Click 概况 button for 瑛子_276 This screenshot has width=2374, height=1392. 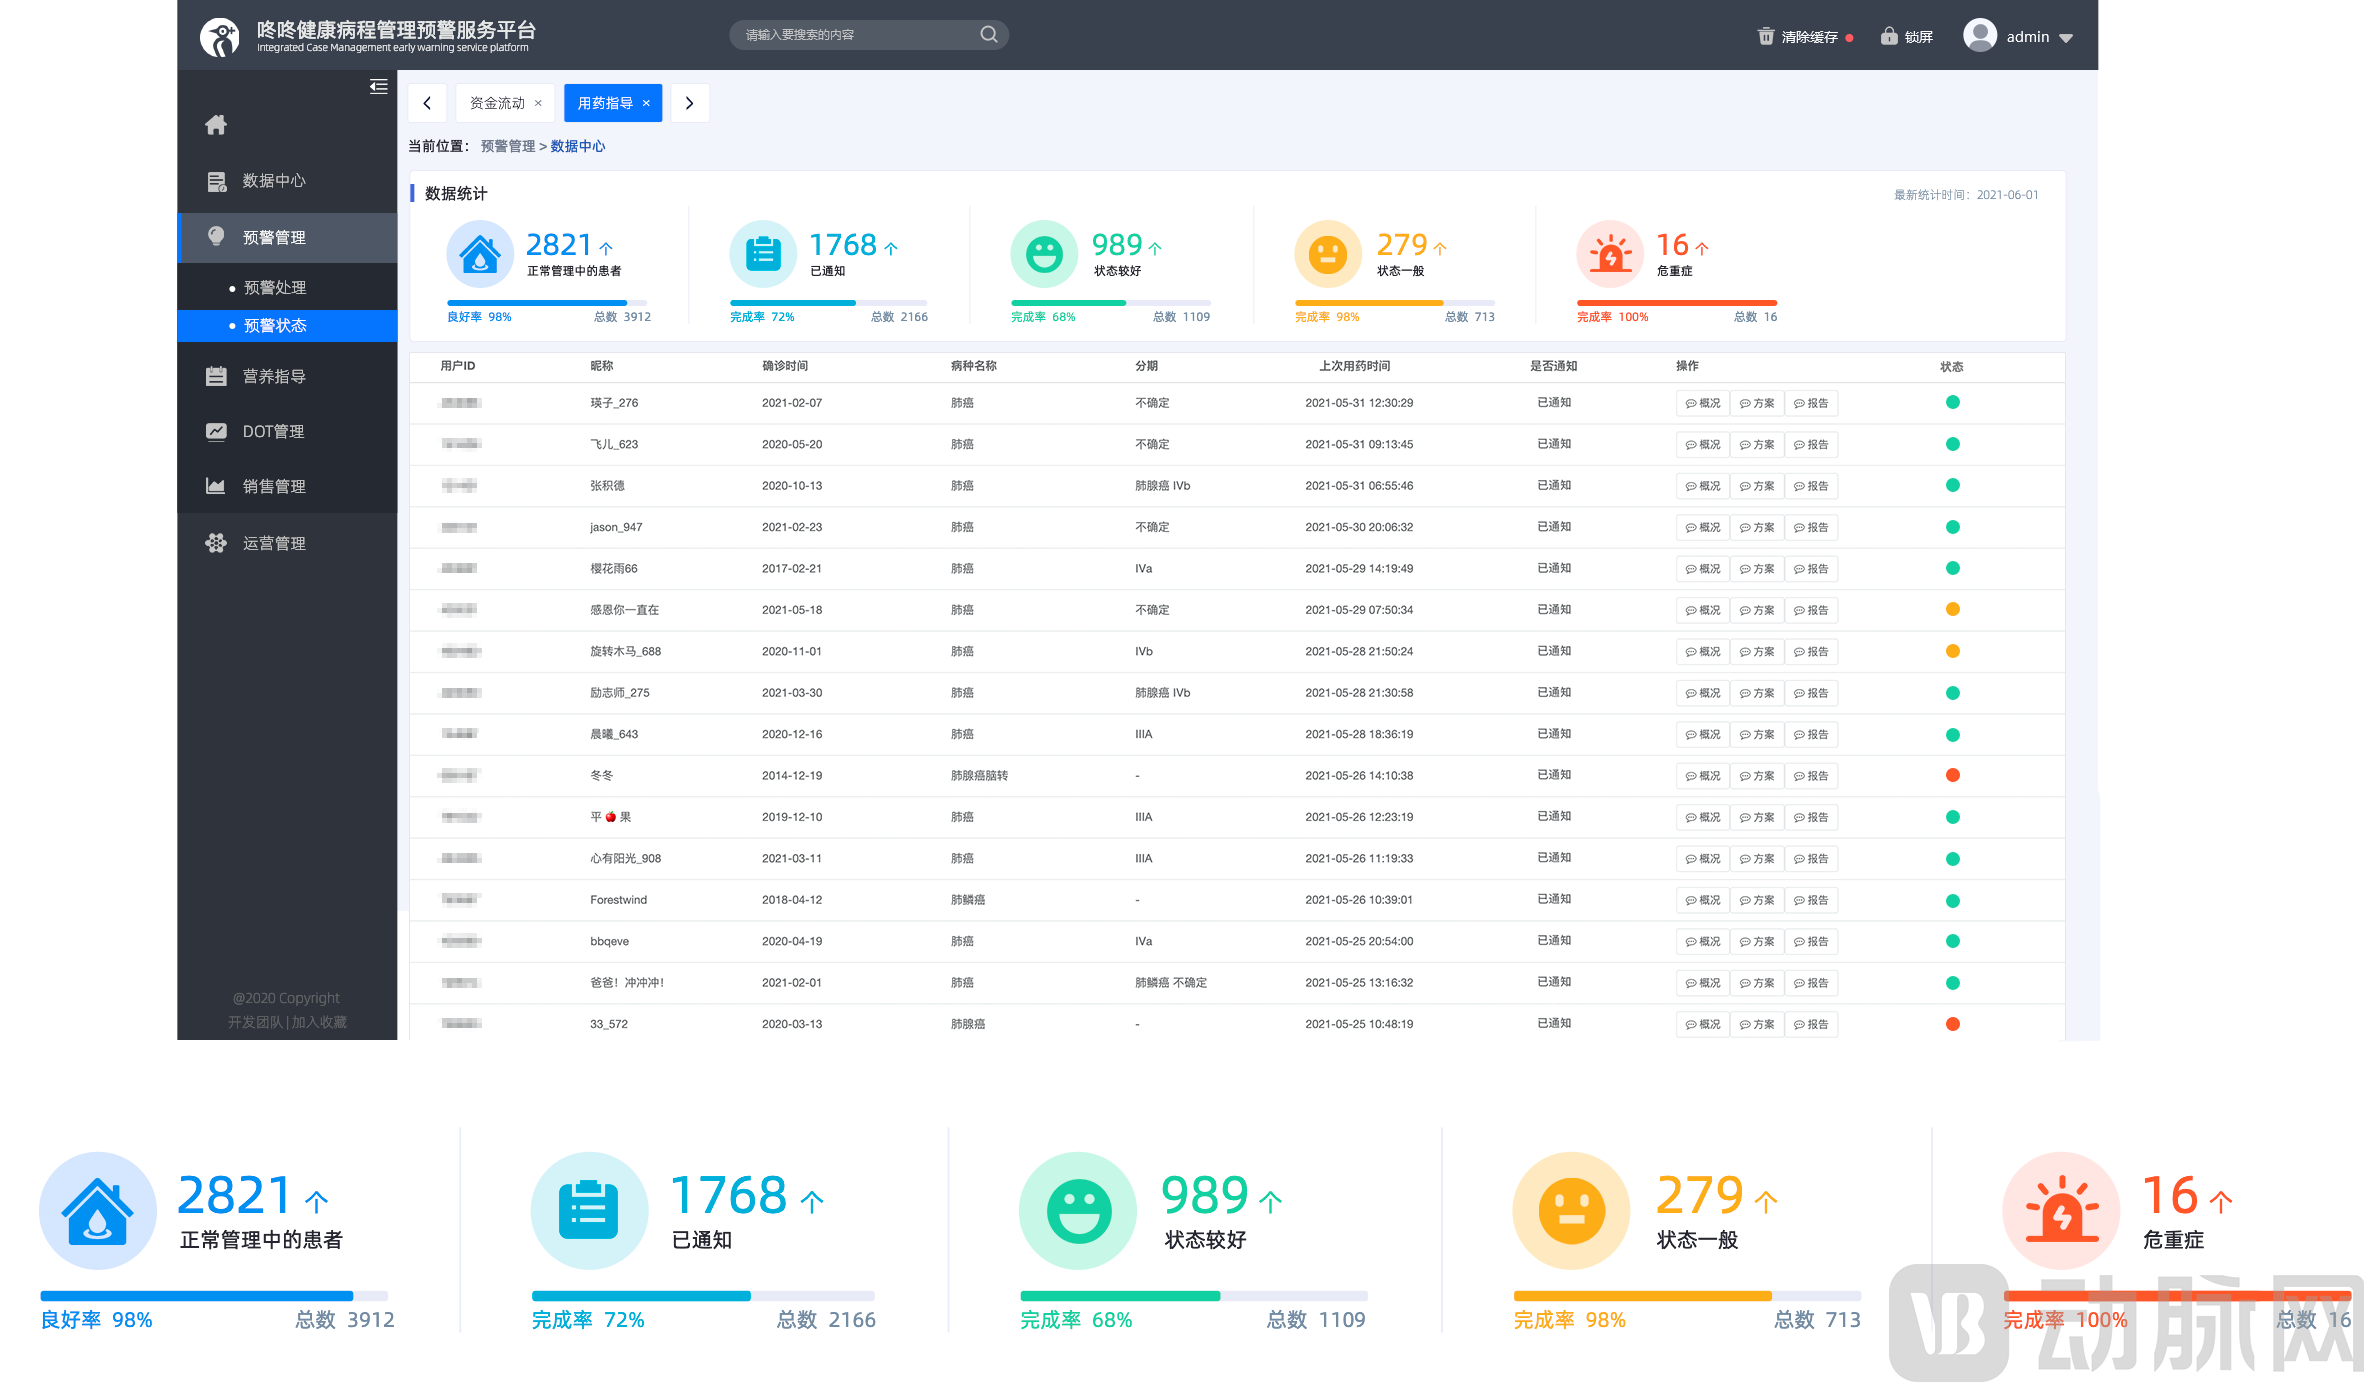1702,404
